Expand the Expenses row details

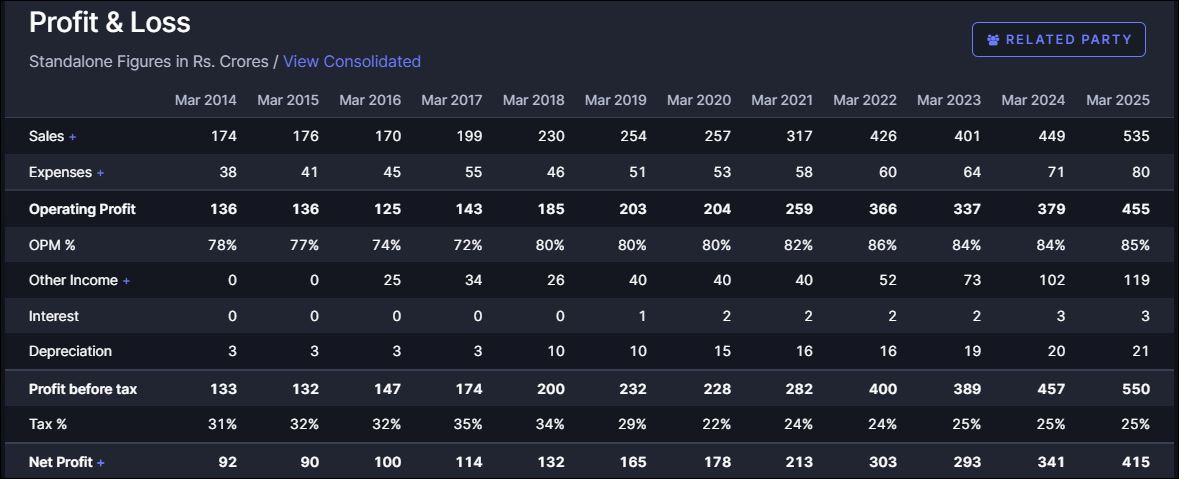(100, 173)
